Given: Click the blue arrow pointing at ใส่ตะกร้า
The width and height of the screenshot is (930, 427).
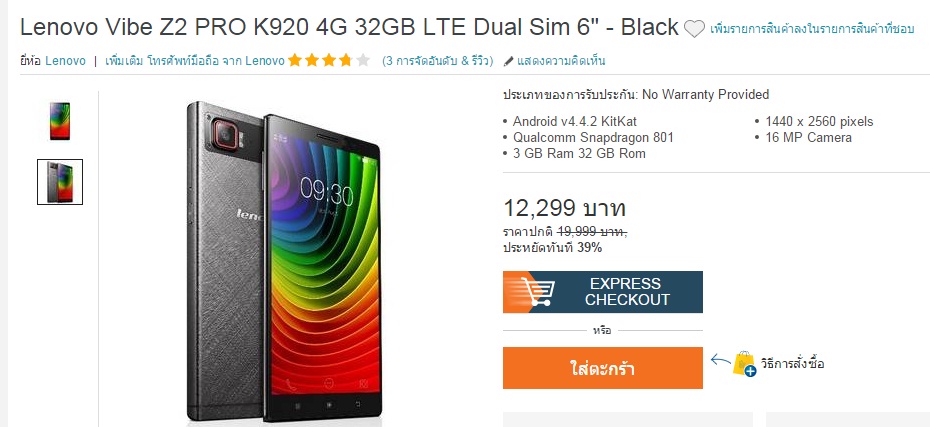Looking at the screenshot, I should pos(721,359).
